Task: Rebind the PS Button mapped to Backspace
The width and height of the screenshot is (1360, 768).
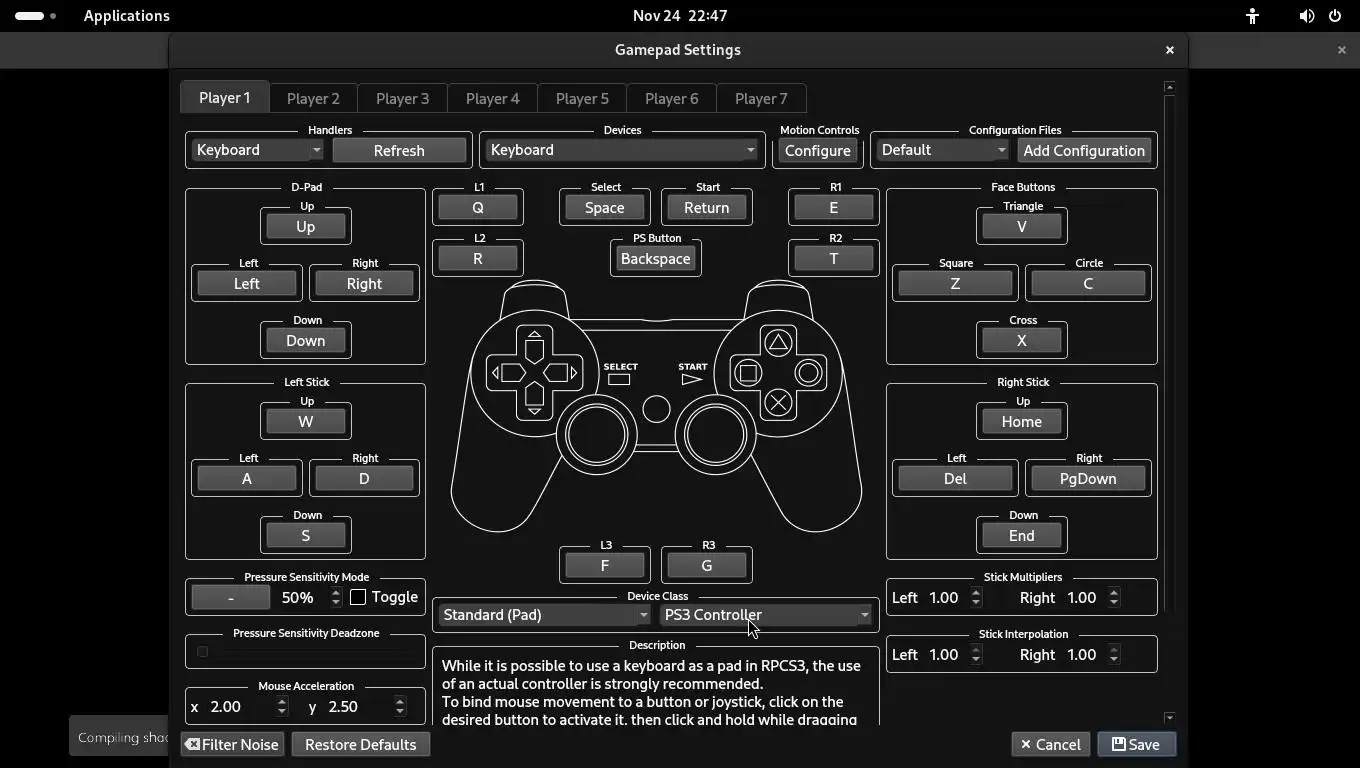Action: (655, 259)
